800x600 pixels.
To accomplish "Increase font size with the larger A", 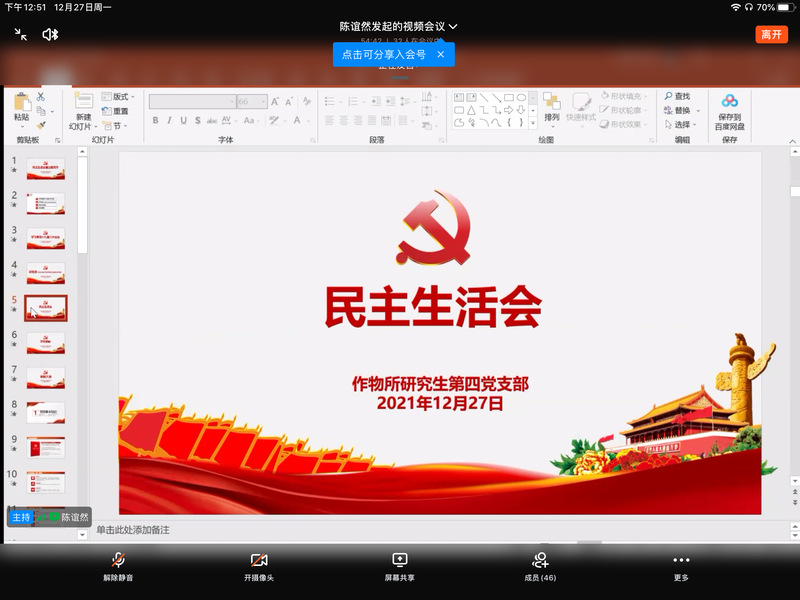I will (x=274, y=102).
